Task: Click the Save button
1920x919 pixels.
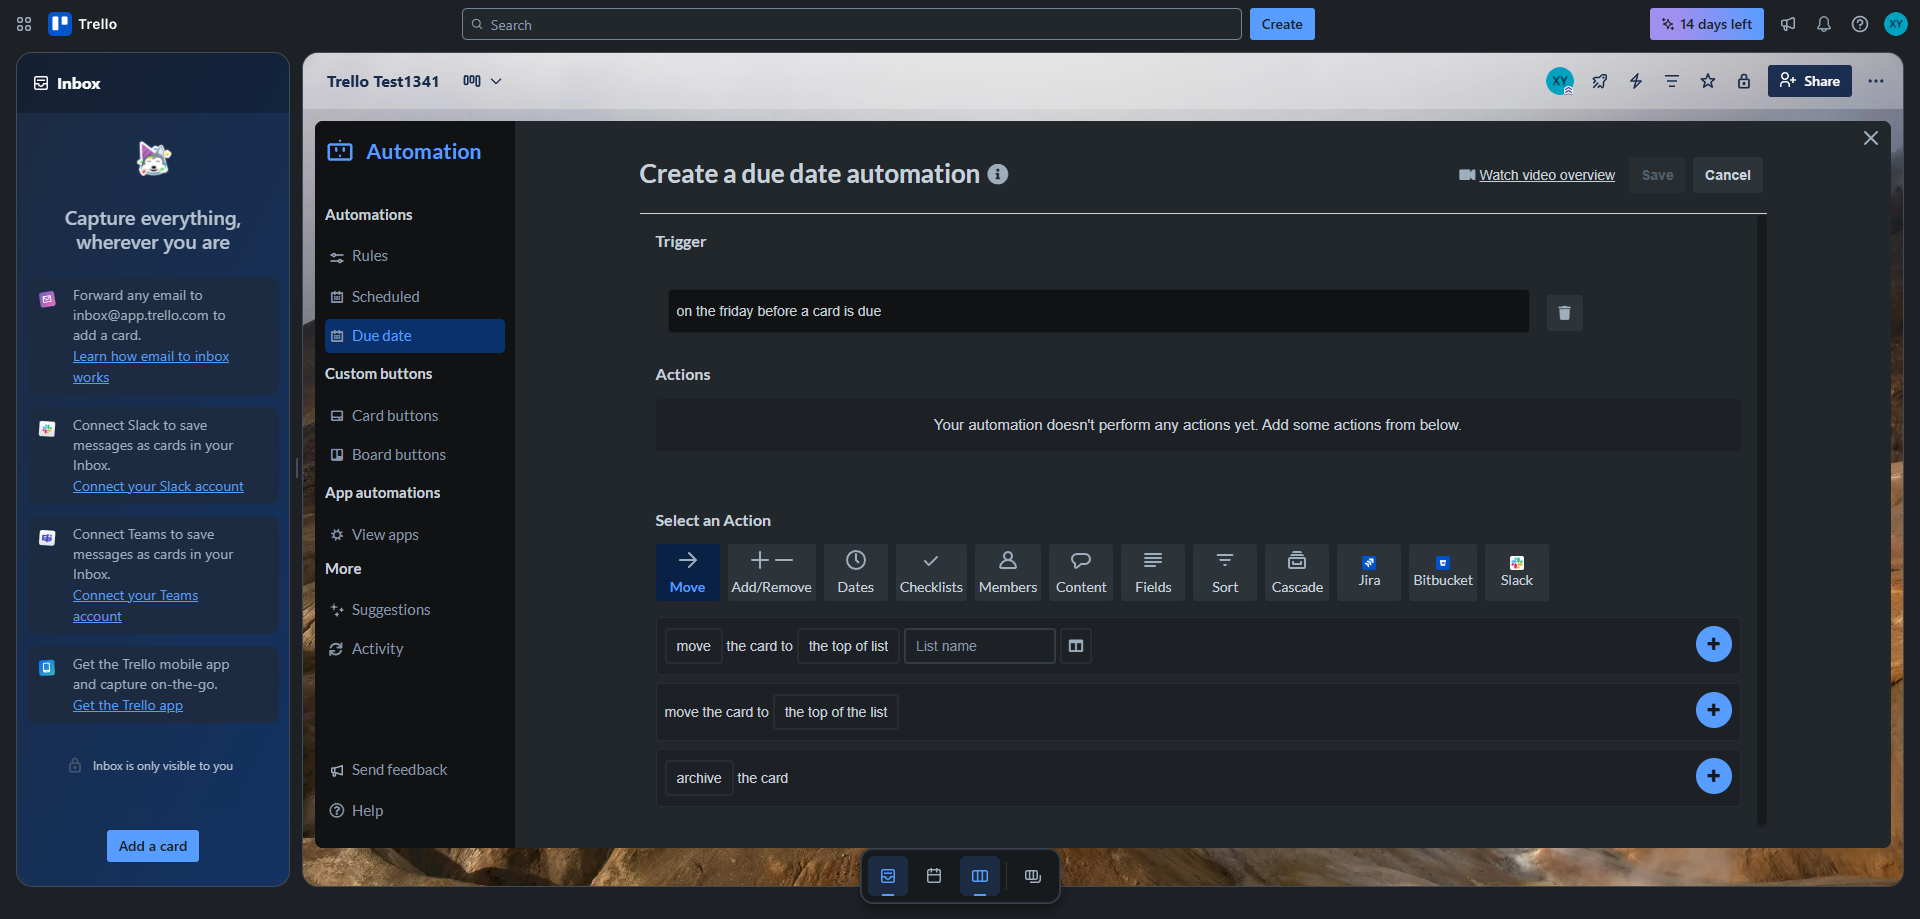Action: tap(1657, 175)
